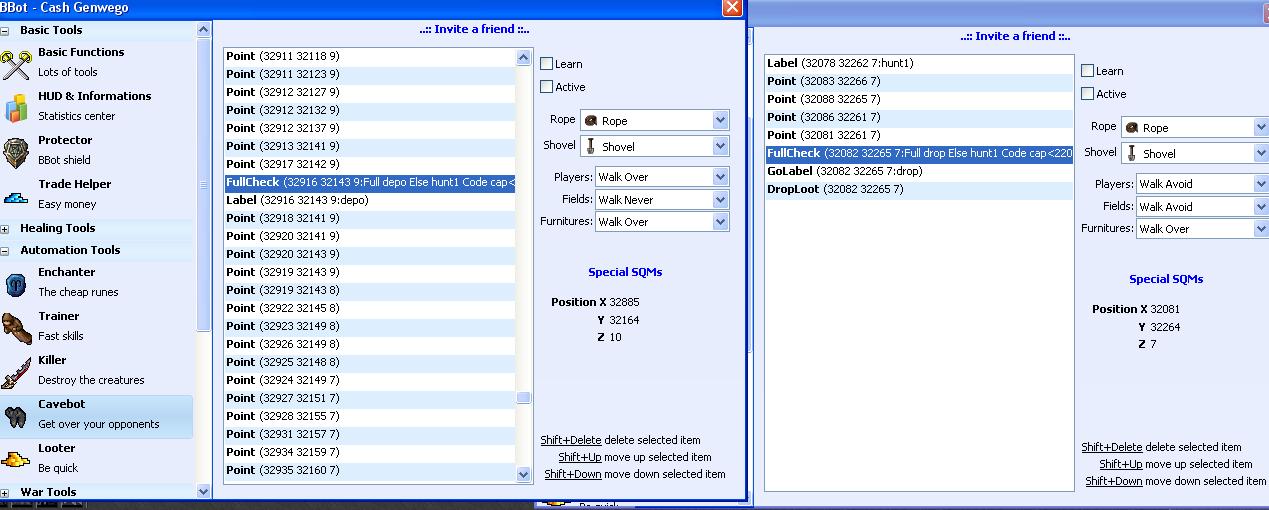The image size is (1269, 510).
Task: Open the Trainer skills icon
Action: click(x=17, y=327)
